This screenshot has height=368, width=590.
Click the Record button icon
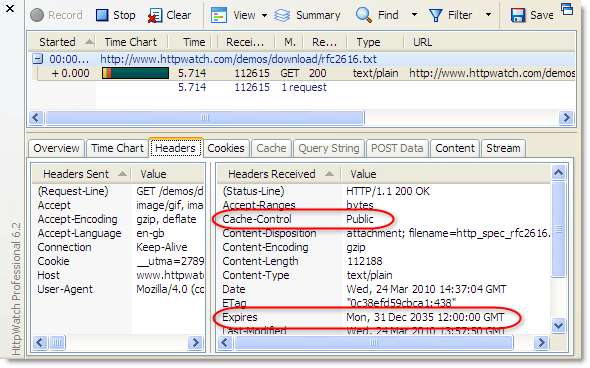pos(37,15)
